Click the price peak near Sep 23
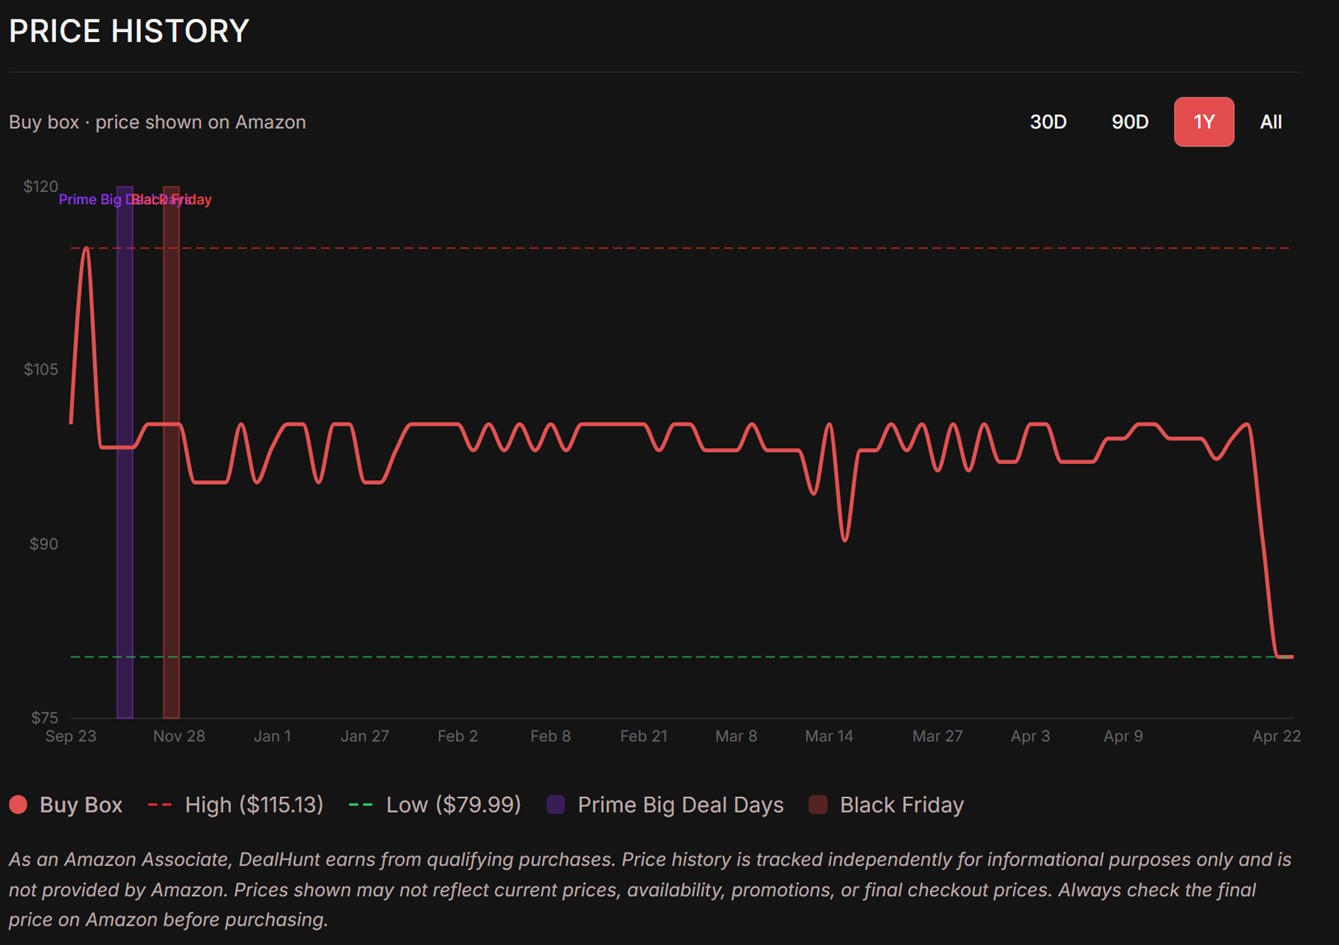The height and width of the screenshot is (945, 1339). [x=86, y=248]
